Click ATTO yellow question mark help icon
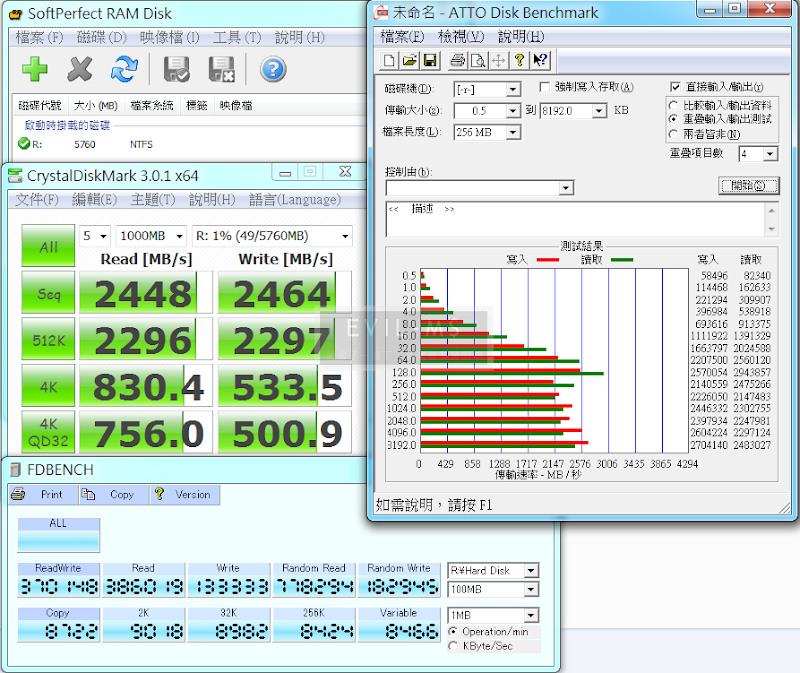This screenshot has width=800, height=673. tap(519, 61)
